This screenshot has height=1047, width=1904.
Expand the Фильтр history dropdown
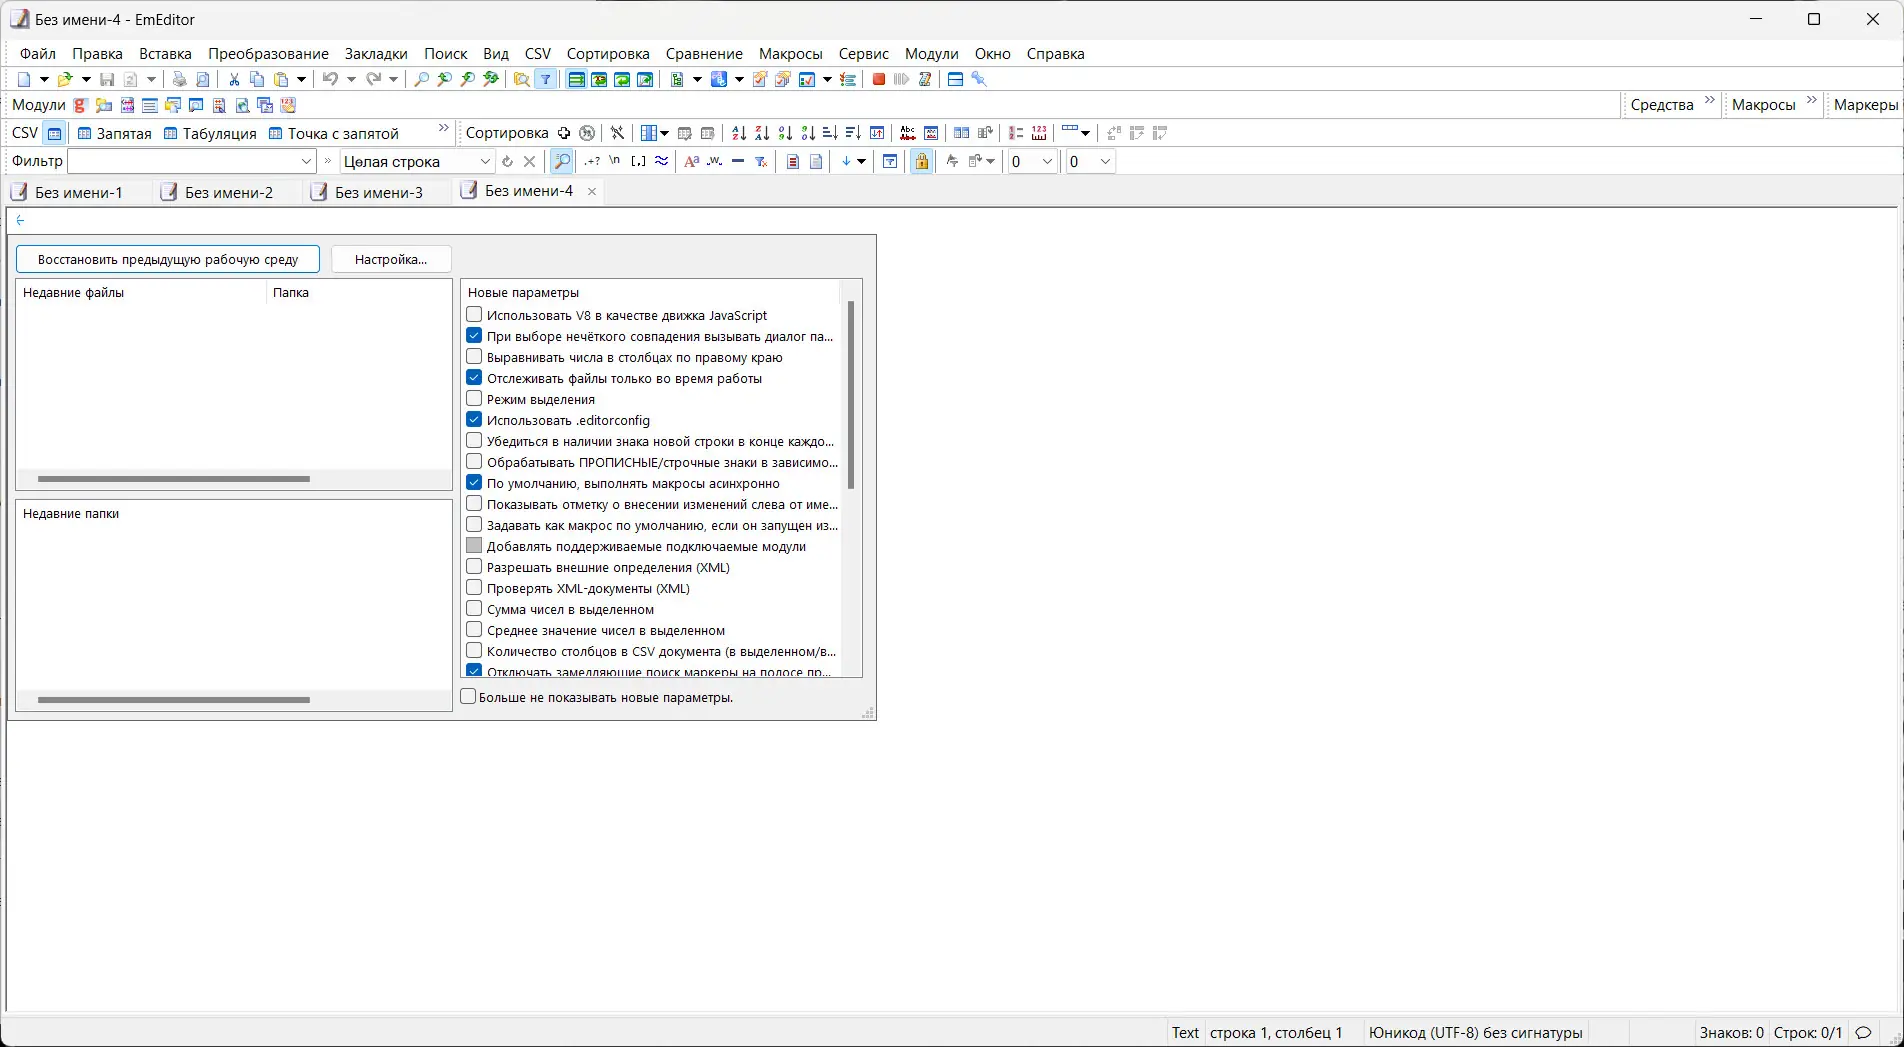click(x=306, y=160)
